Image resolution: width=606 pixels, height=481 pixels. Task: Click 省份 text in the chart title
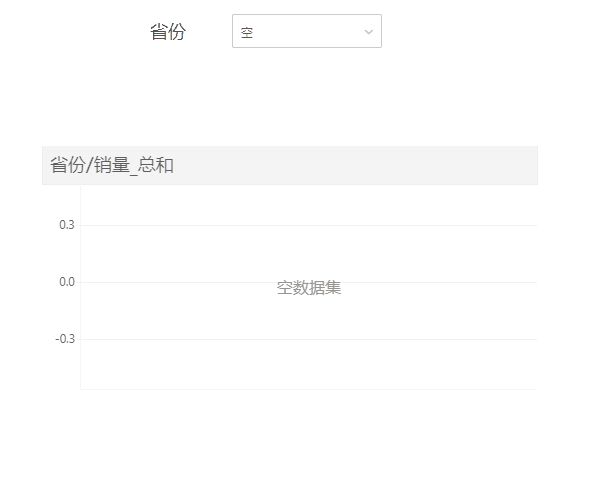[x=67, y=166]
